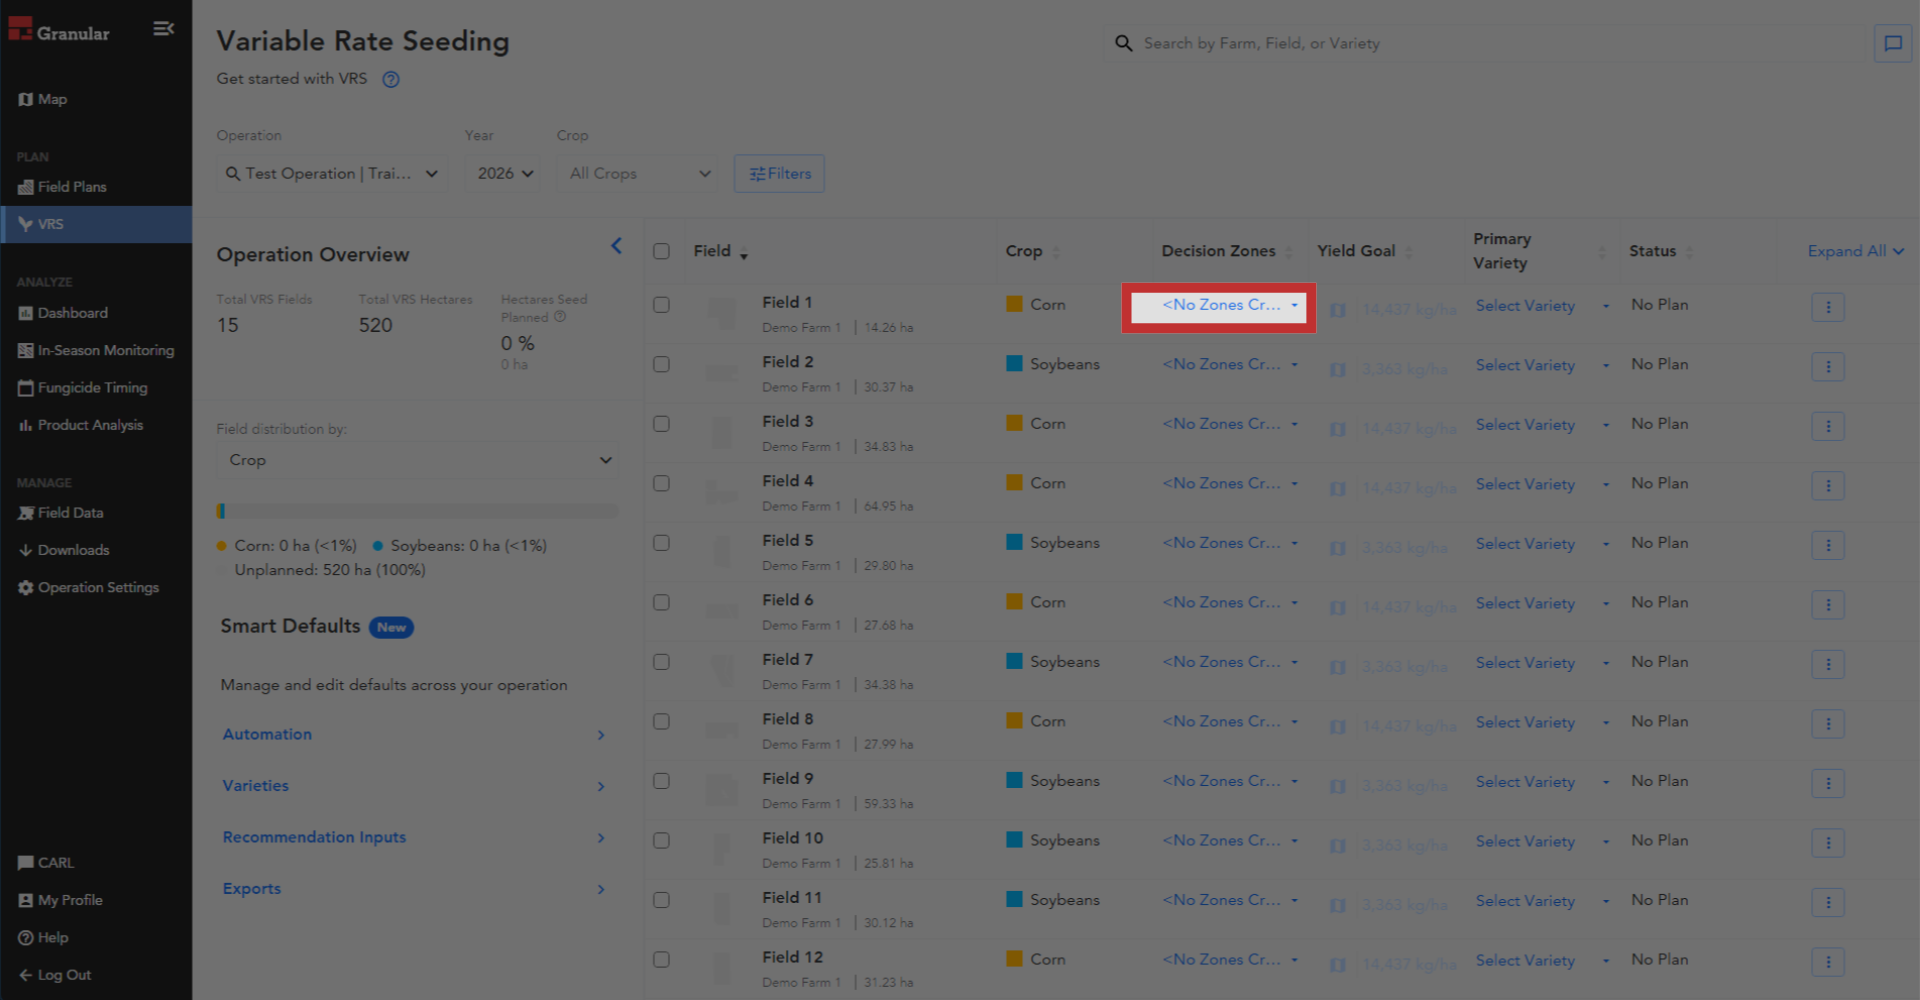The image size is (1920, 1000).
Task: Open the Exports link
Action: click(414, 889)
